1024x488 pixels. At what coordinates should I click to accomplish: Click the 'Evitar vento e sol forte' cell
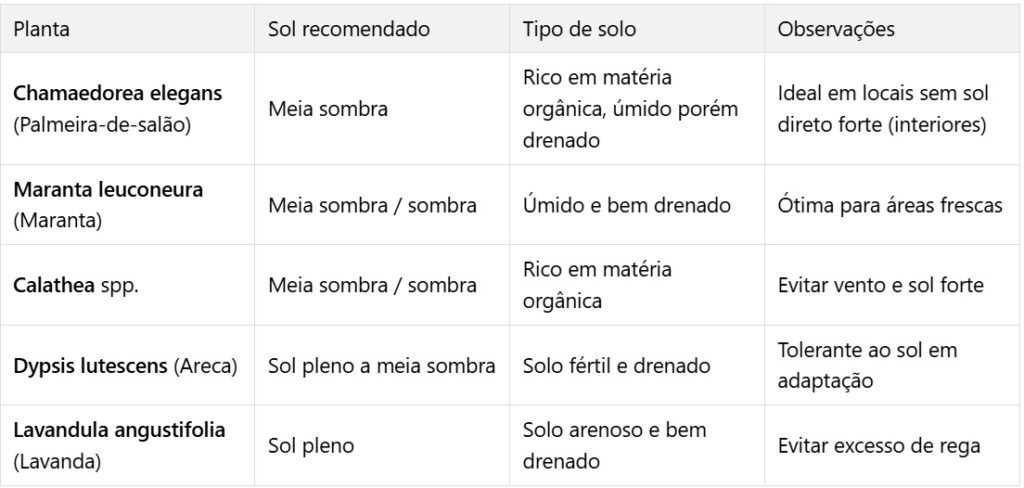pyautogui.click(x=880, y=285)
